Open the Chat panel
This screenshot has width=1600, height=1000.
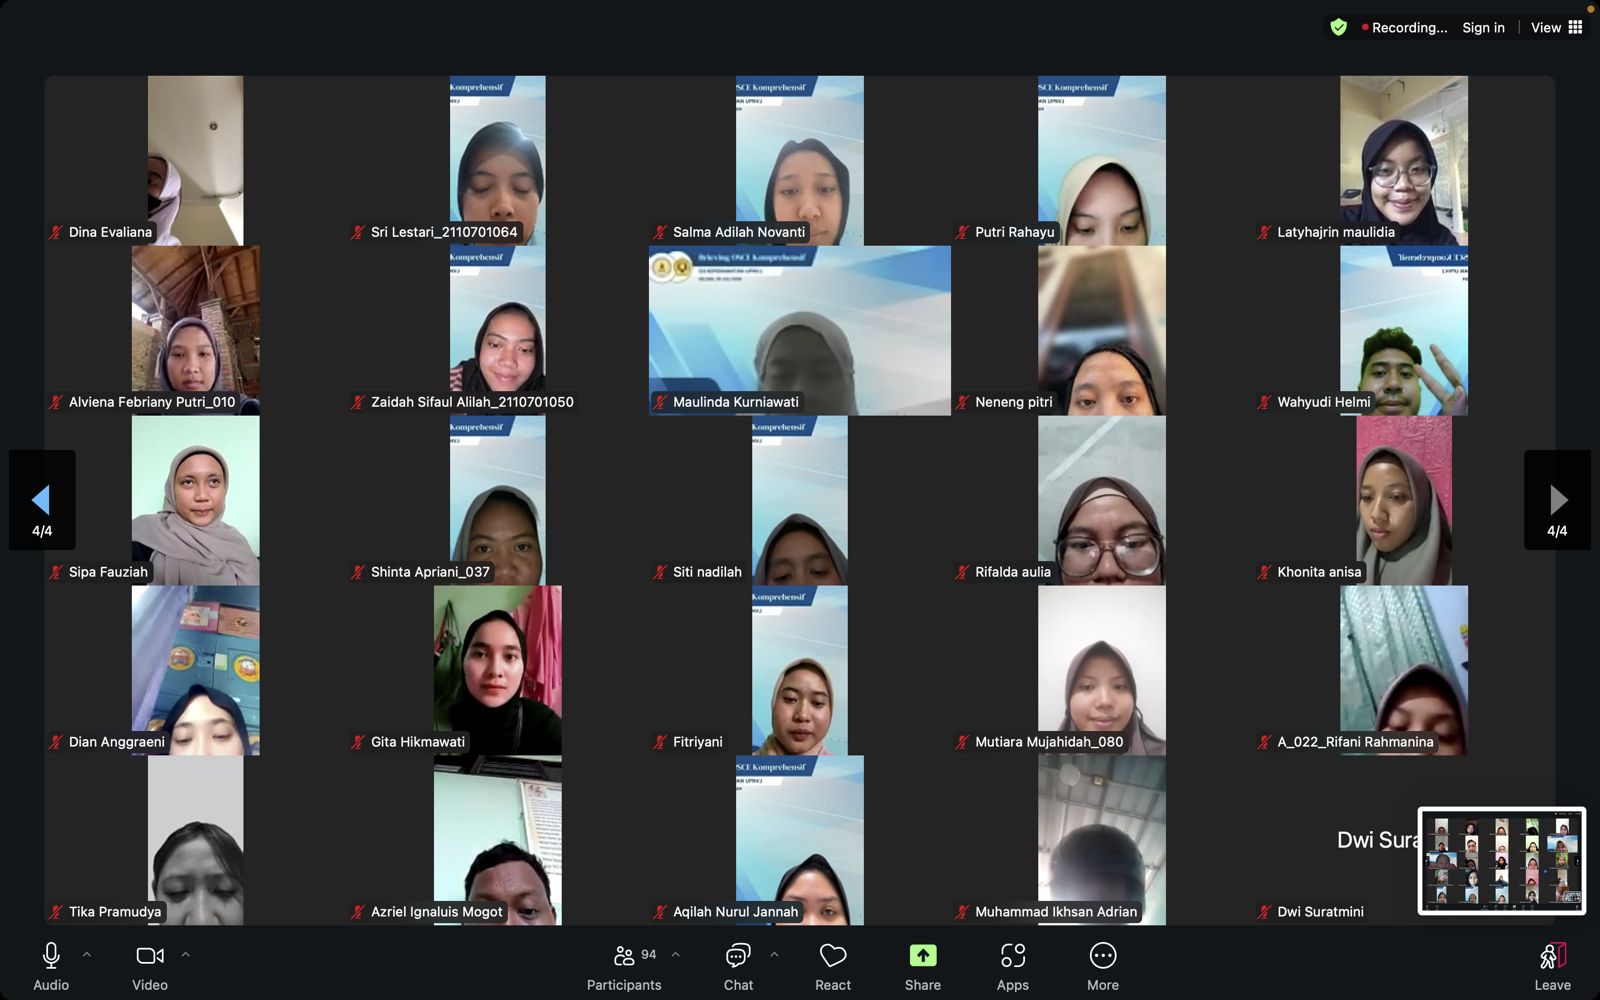coord(738,966)
